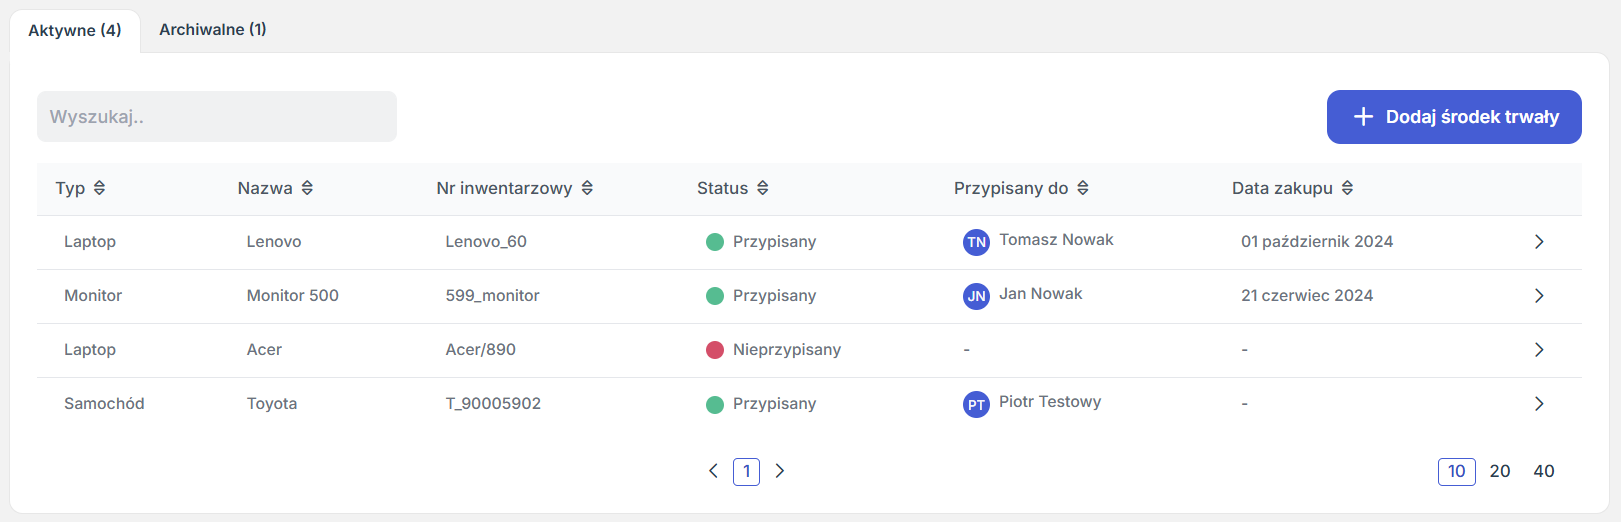Click the Wyszukaj search field
The width and height of the screenshot is (1621, 522).
[217, 117]
